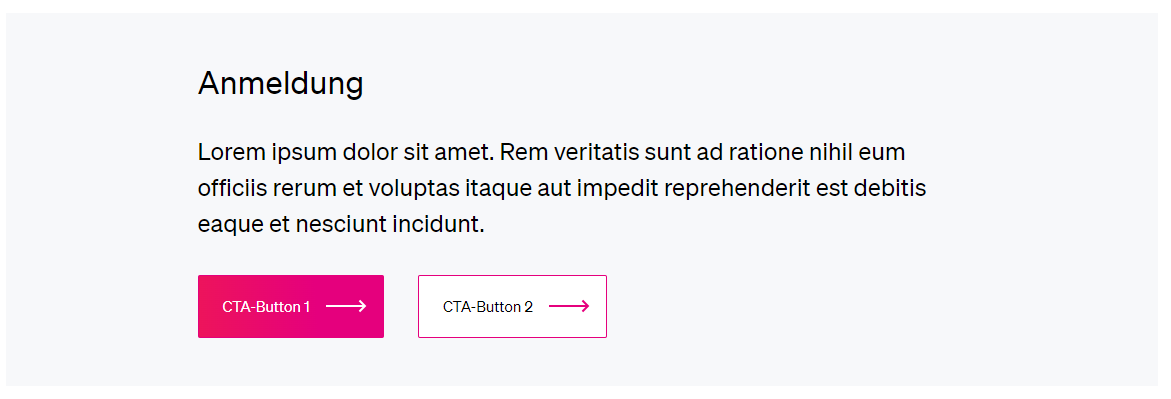Click the empty gap between the two CTA buttons

[x=401, y=306]
